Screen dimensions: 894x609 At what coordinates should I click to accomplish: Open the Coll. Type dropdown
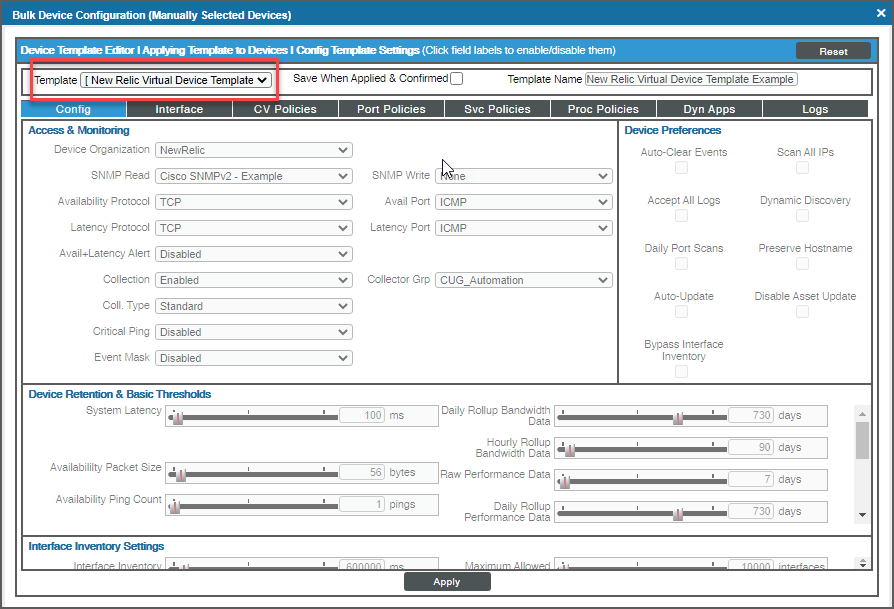coord(254,306)
